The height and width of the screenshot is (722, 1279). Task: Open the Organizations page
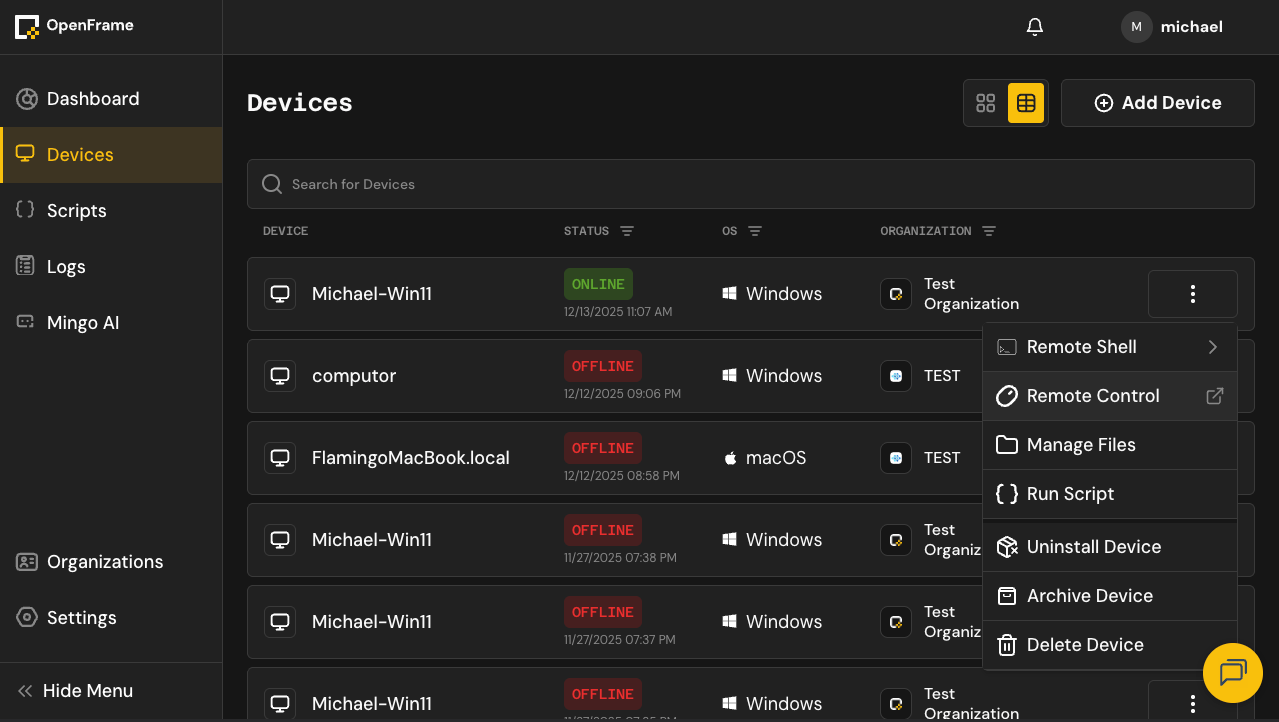pyautogui.click(x=111, y=562)
